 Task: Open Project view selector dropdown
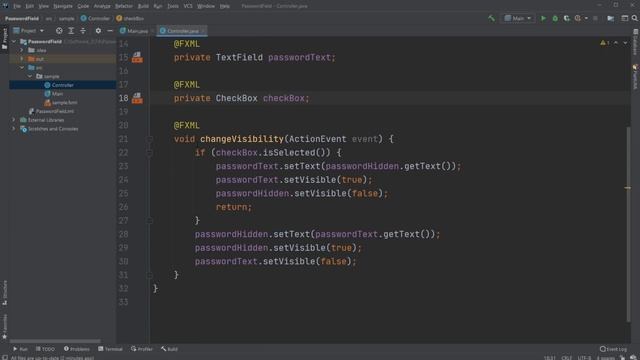pos(28,31)
